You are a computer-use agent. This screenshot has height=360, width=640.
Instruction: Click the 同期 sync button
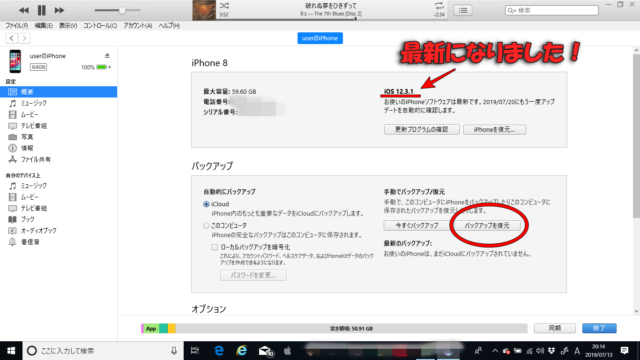[x=555, y=328]
